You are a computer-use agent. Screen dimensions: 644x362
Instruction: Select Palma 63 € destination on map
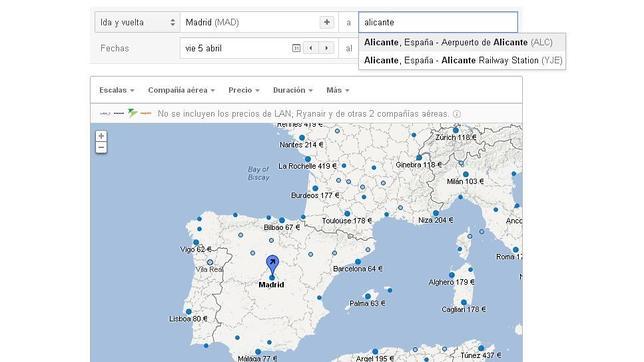coord(367,304)
